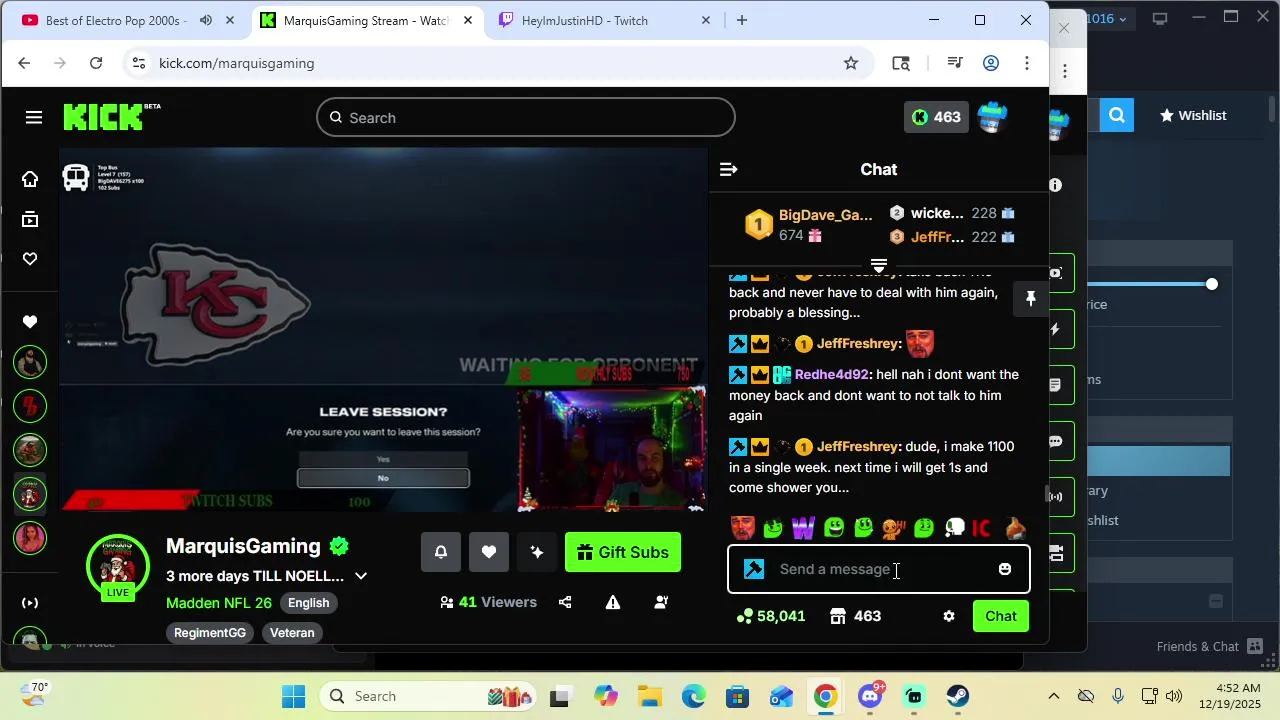Click the user moderation icon beside report
The height and width of the screenshot is (720, 1280).
[661, 602]
